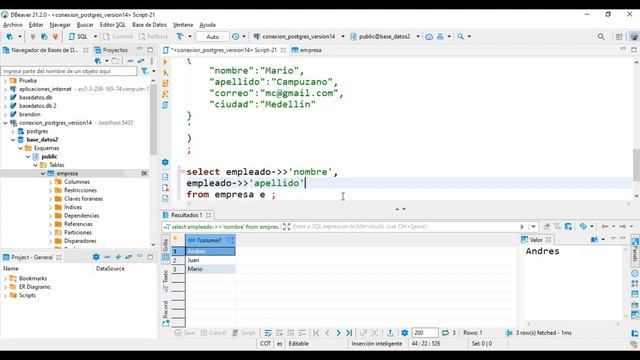Click the ?column? header cell
This screenshot has width=640, height=360.
(x=211, y=240)
